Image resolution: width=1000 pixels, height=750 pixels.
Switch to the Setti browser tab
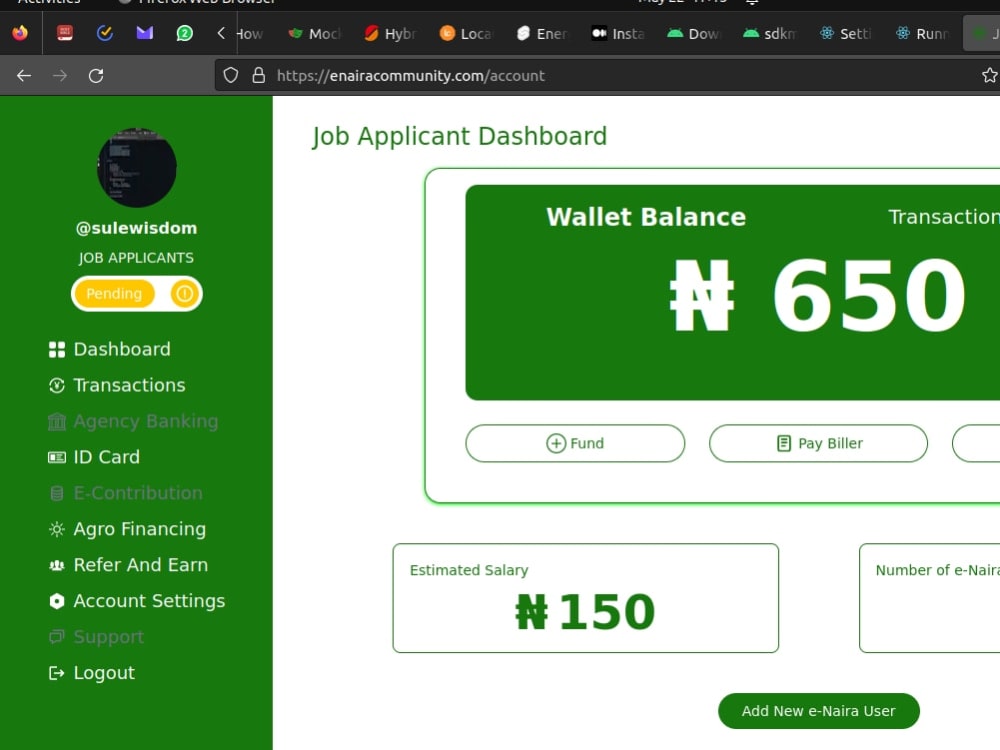[846, 33]
